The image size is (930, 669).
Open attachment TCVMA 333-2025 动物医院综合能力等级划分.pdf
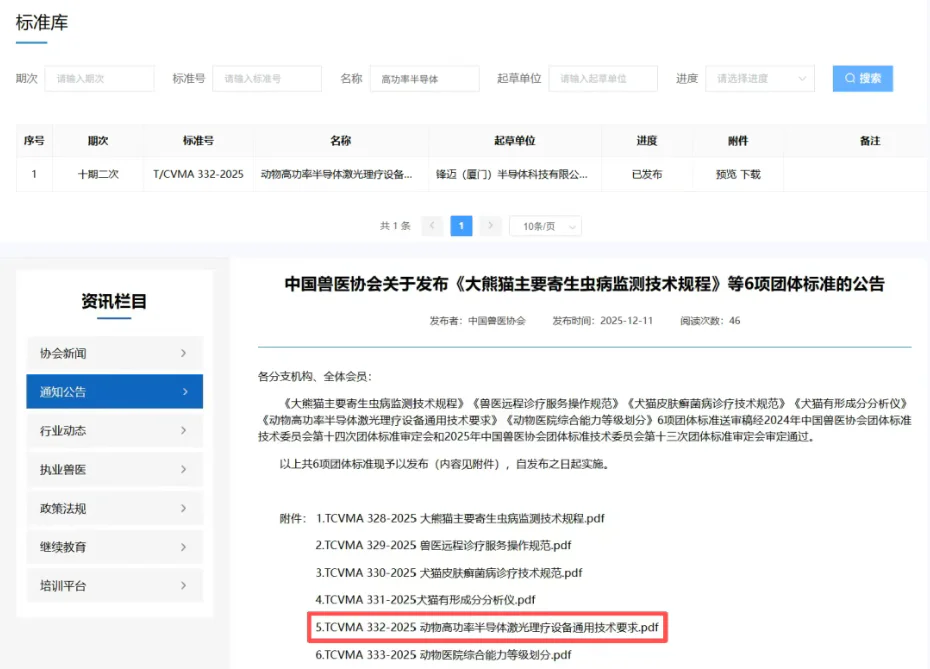443,655
